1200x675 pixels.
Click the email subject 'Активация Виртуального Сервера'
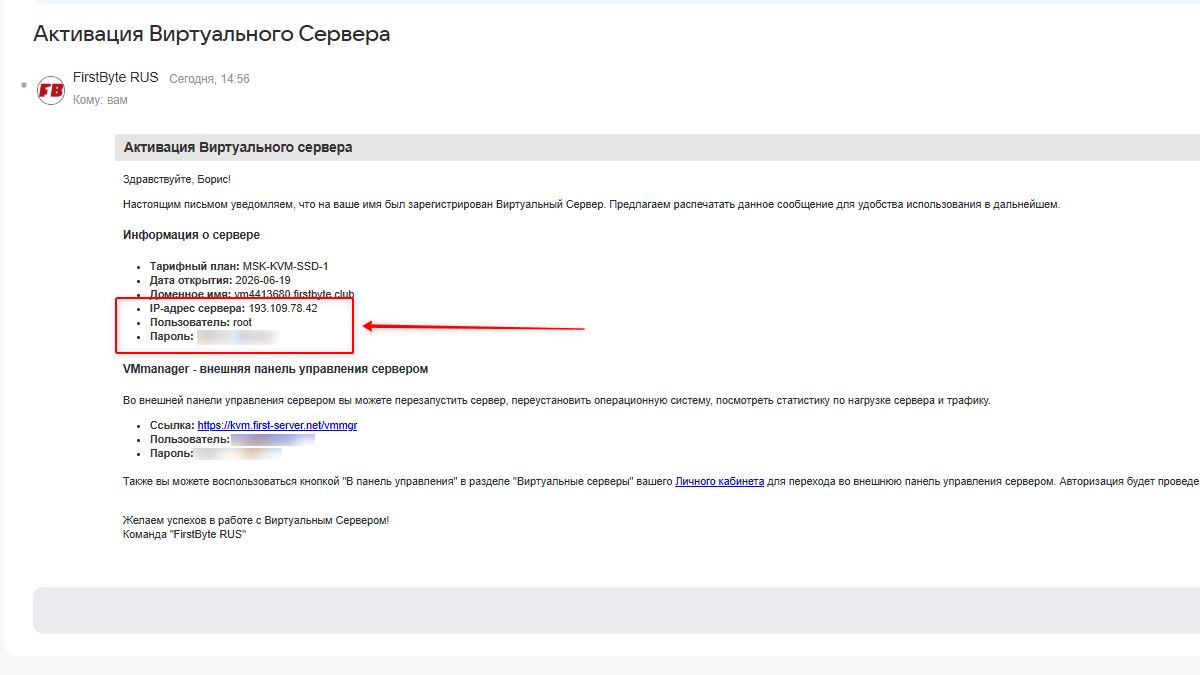212,34
